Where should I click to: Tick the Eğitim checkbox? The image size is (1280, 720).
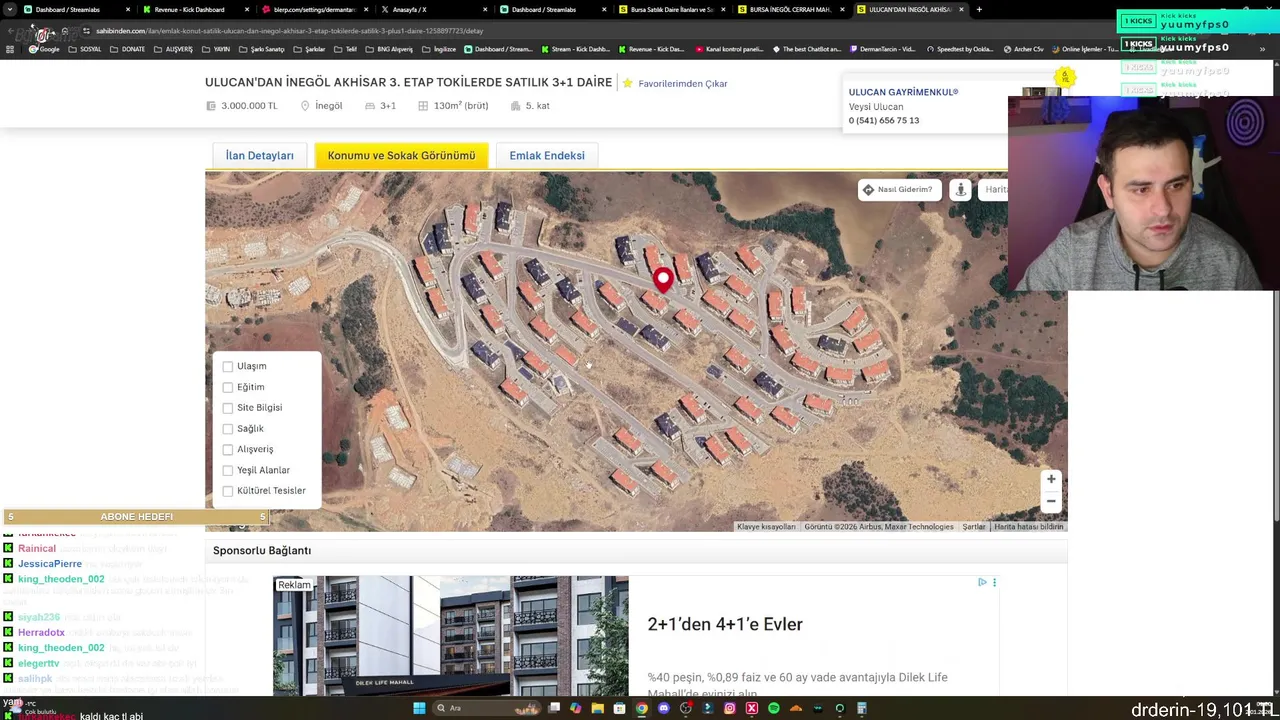(x=228, y=387)
